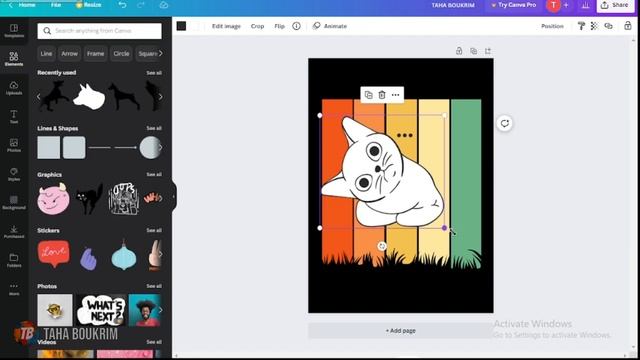Show more filter chips with the arrow
This screenshot has height=360, width=640.
(x=161, y=53)
